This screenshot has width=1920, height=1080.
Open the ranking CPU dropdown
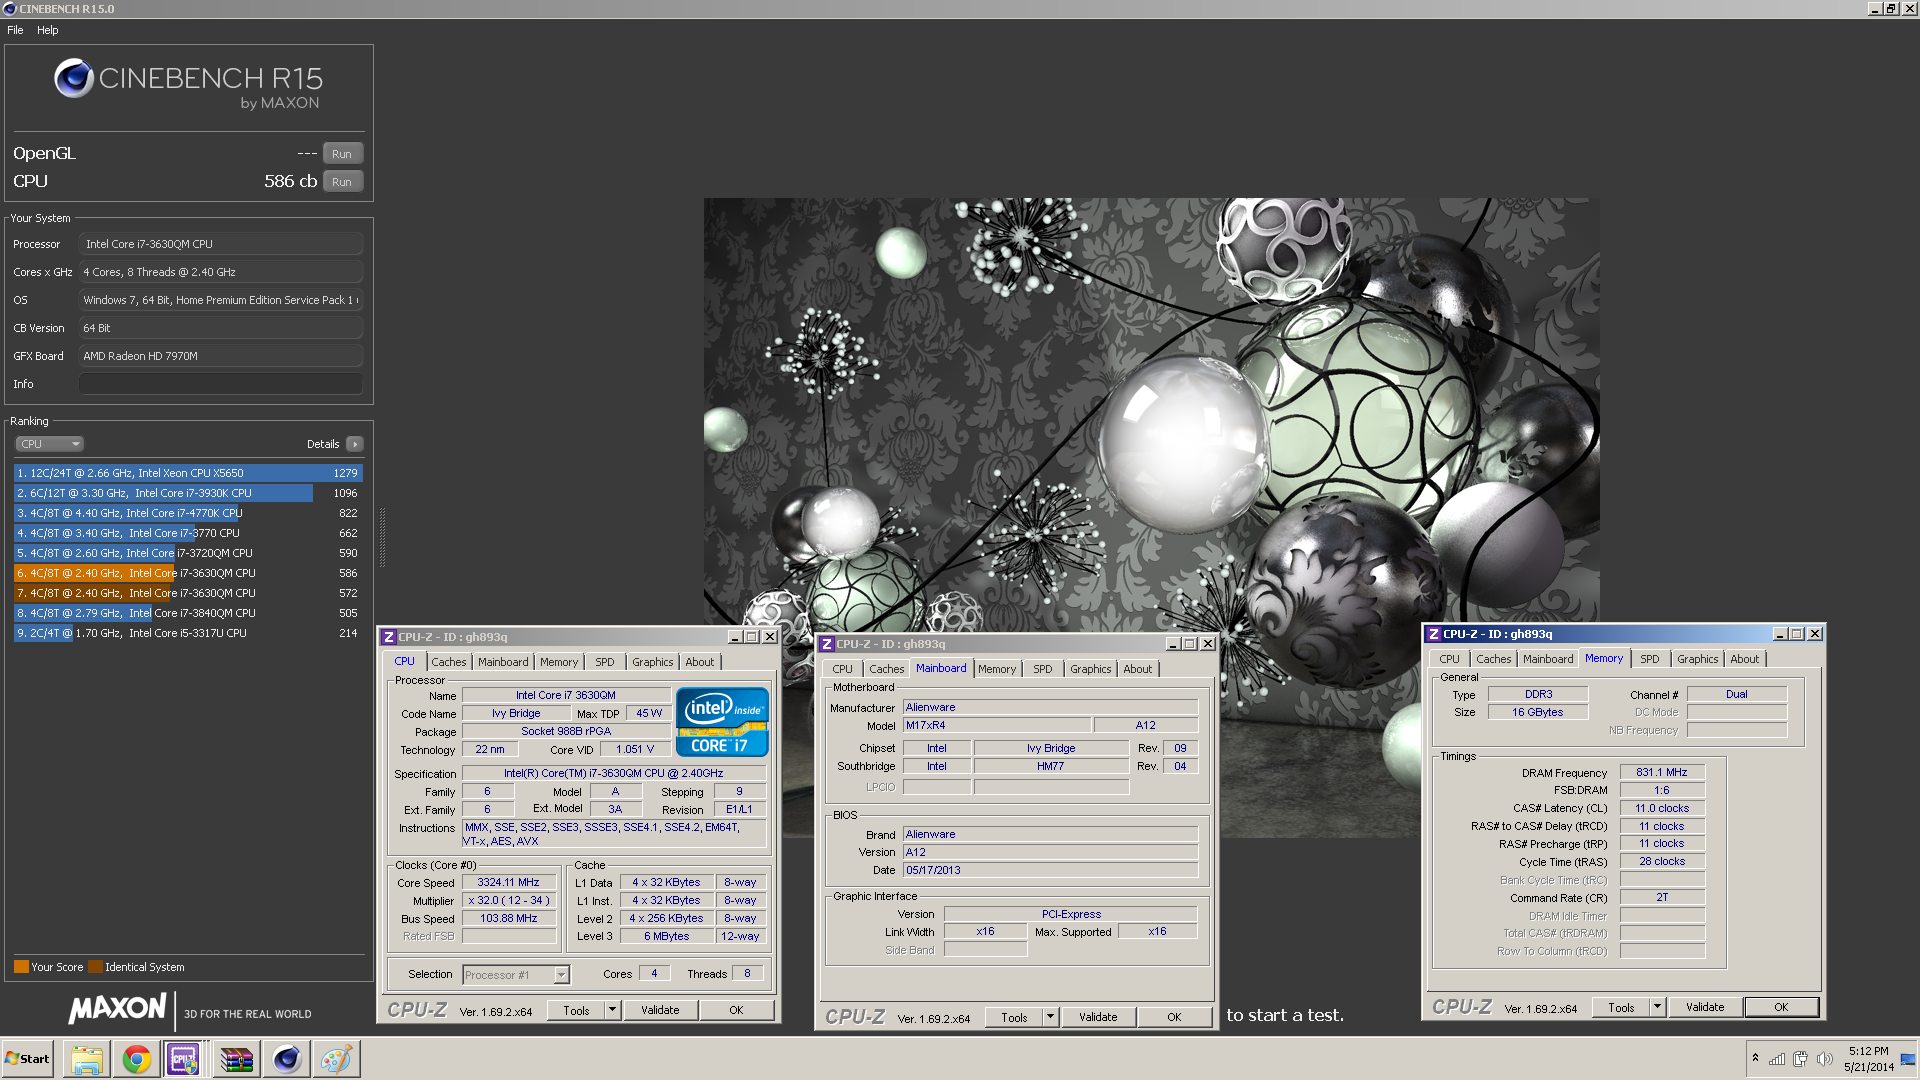coord(49,444)
